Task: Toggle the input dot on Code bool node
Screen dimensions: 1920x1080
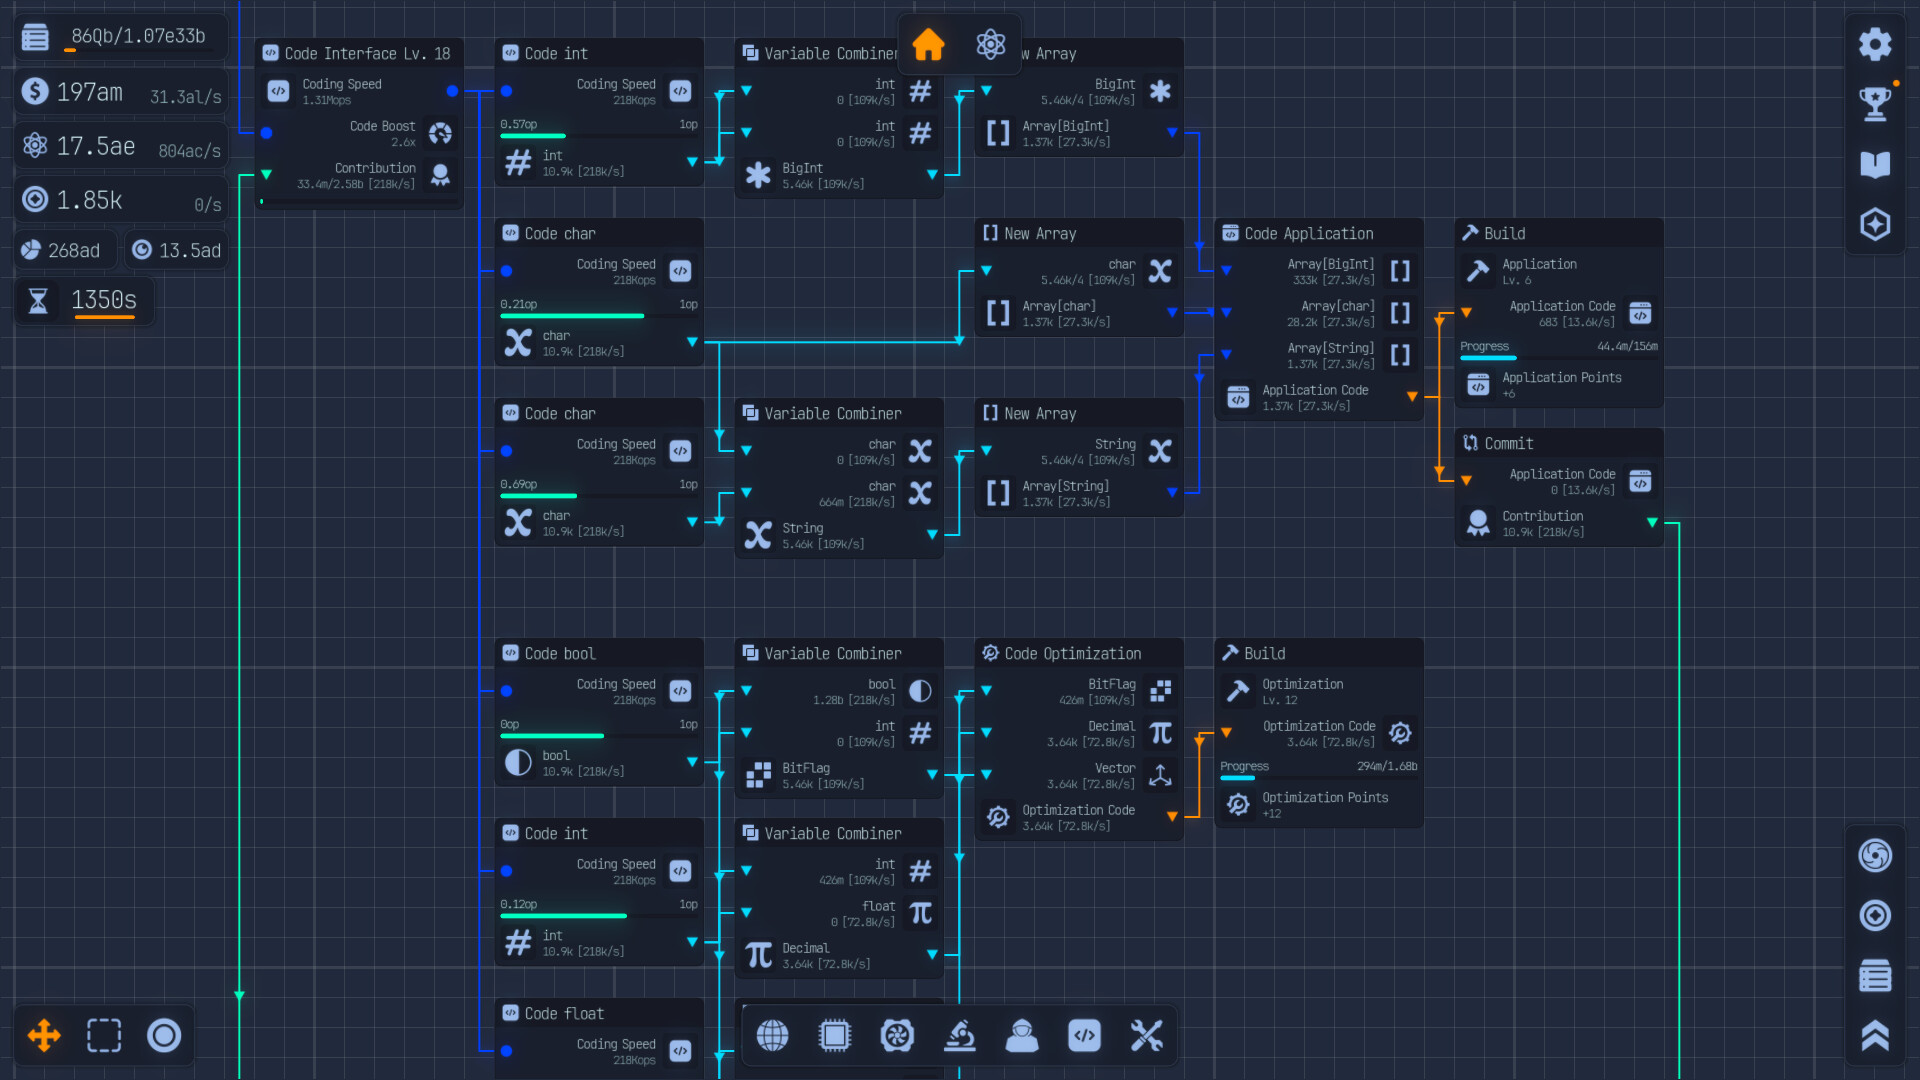Action: (507, 690)
